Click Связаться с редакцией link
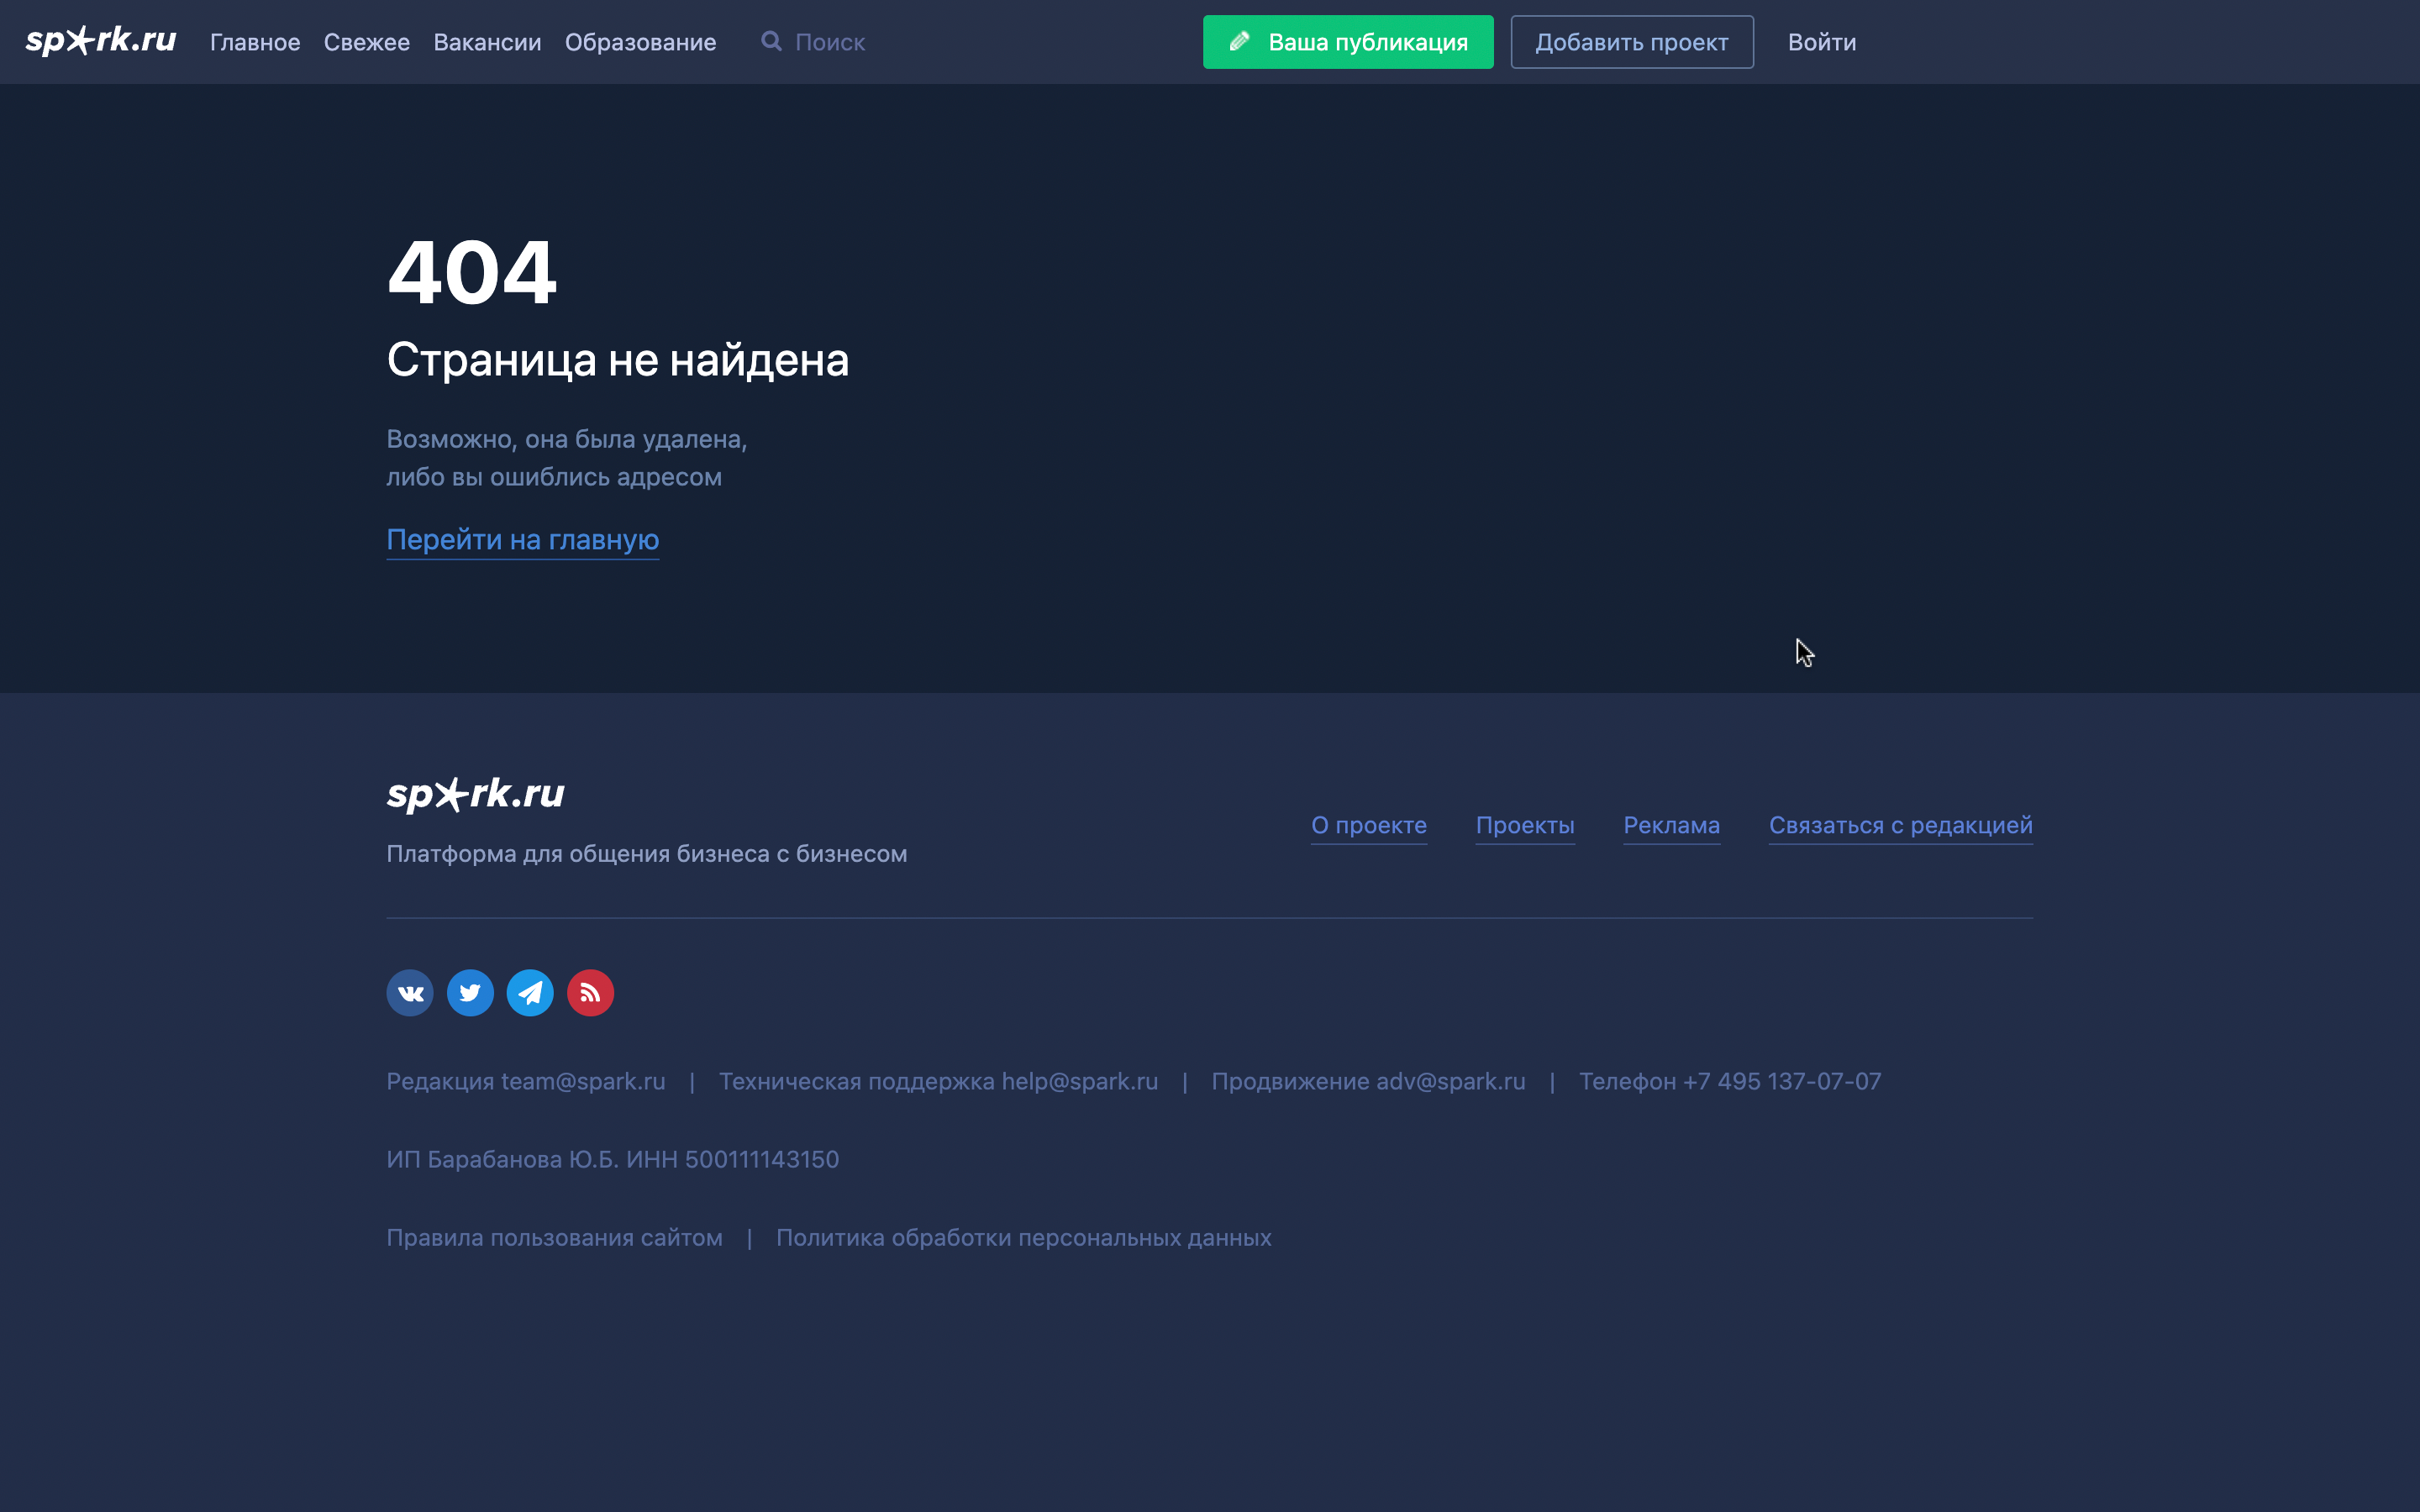The height and width of the screenshot is (1512, 2420). pos(1901,826)
